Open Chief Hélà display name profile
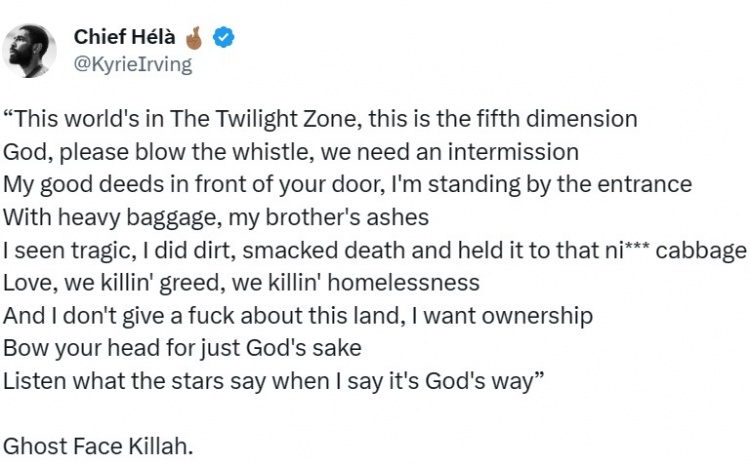This screenshot has width=750, height=464. (124, 37)
